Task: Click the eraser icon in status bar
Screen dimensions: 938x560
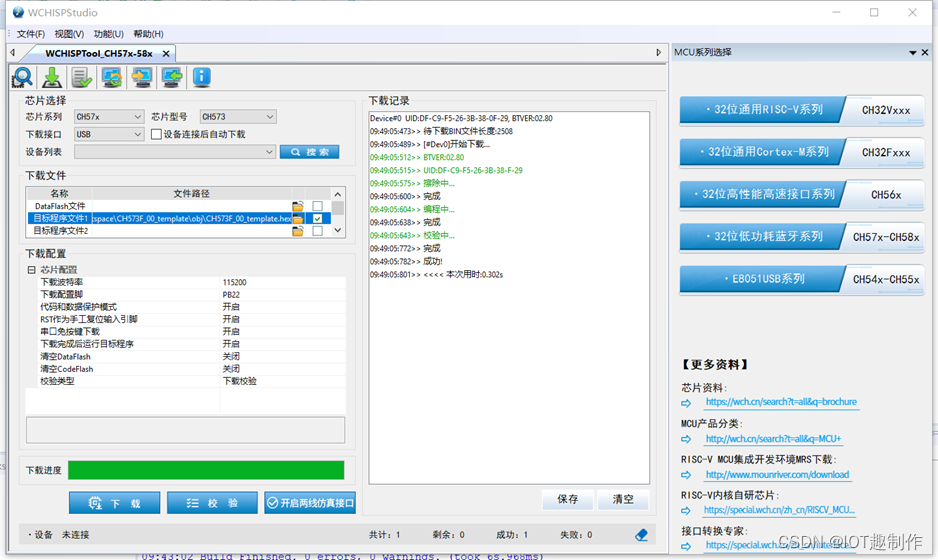Action: [641, 535]
